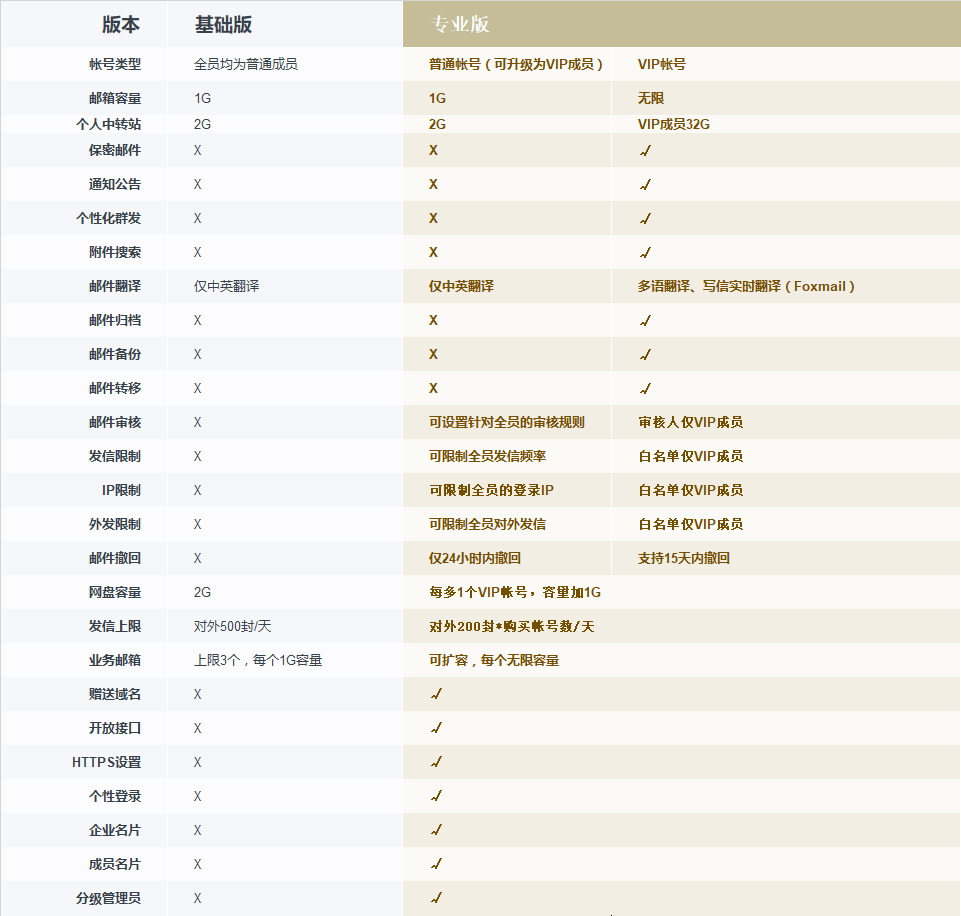Click the VIP checkmark for 保密邮件
The width and height of the screenshot is (961, 916).
pyautogui.click(x=645, y=150)
